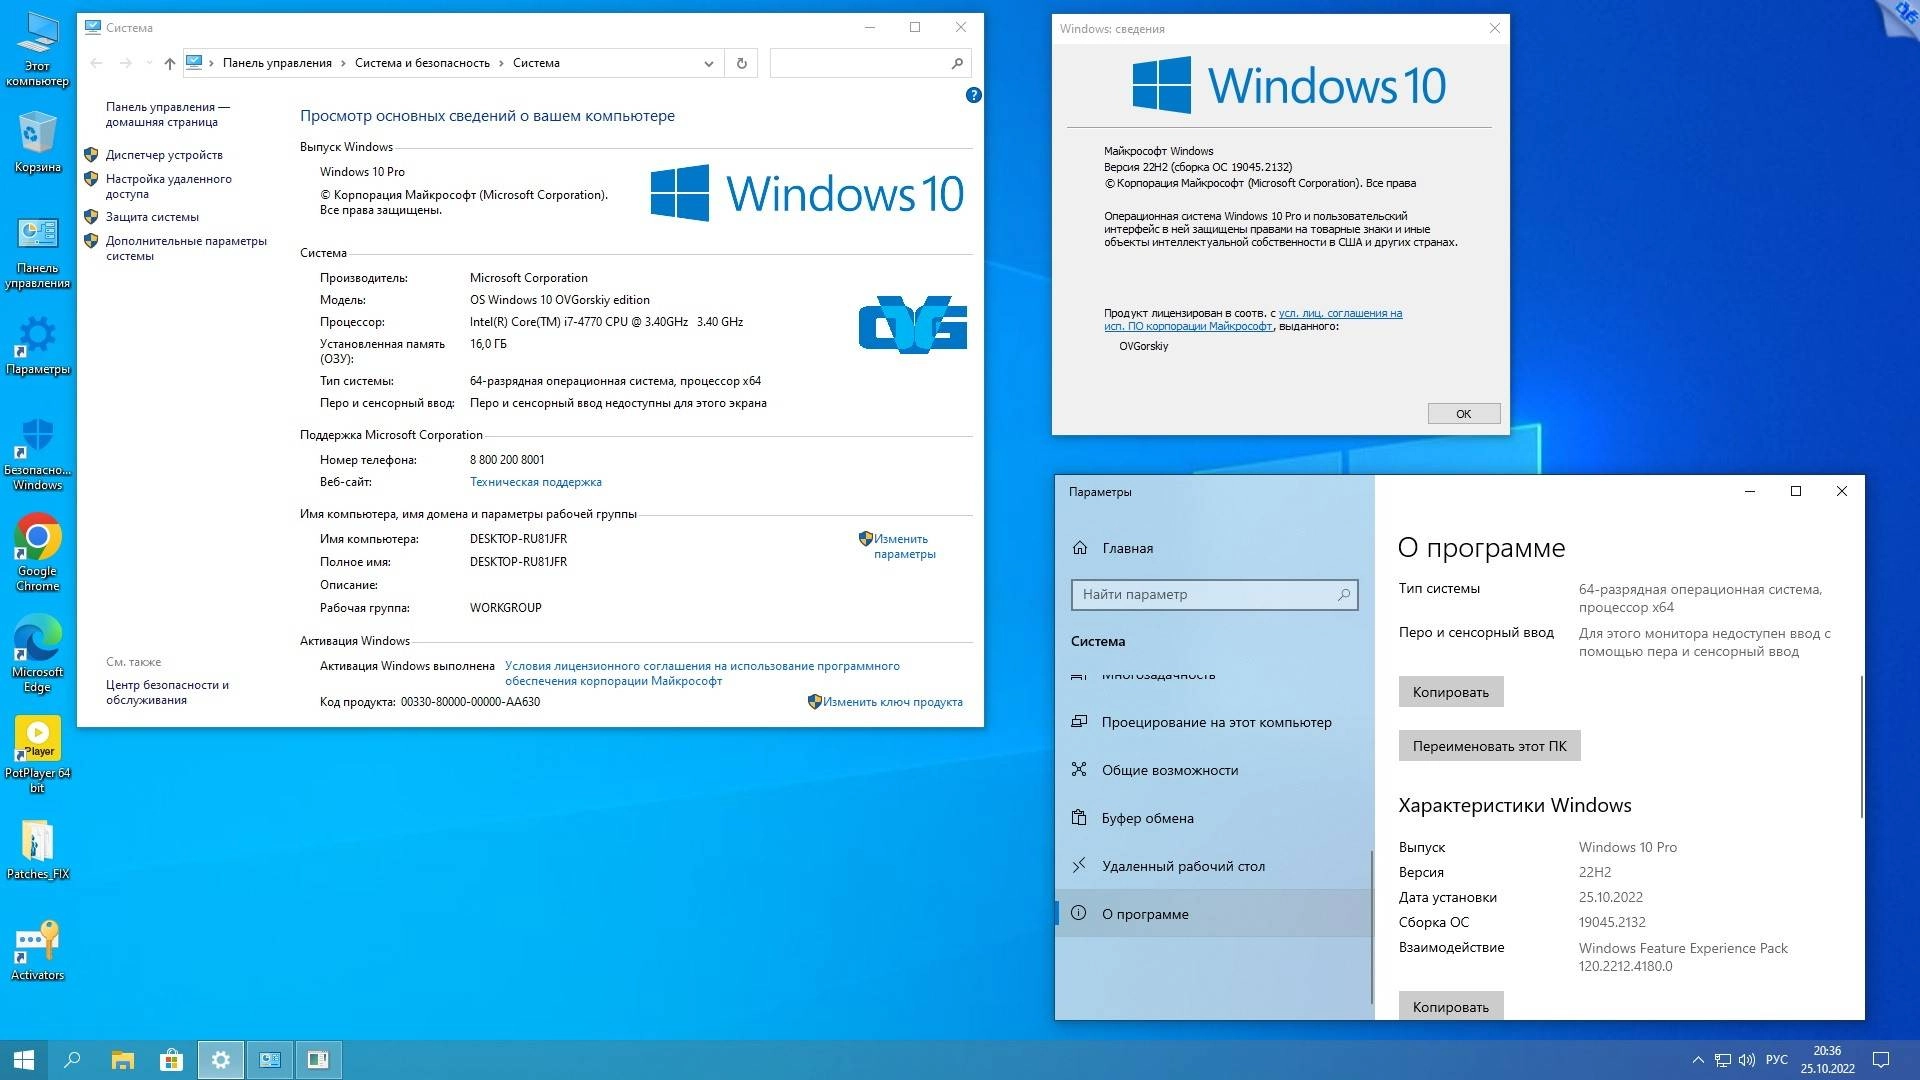Image resolution: width=1920 pixels, height=1080 pixels.
Task: Click Переименовать этот ПК button
Action: tap(1489, 746)
